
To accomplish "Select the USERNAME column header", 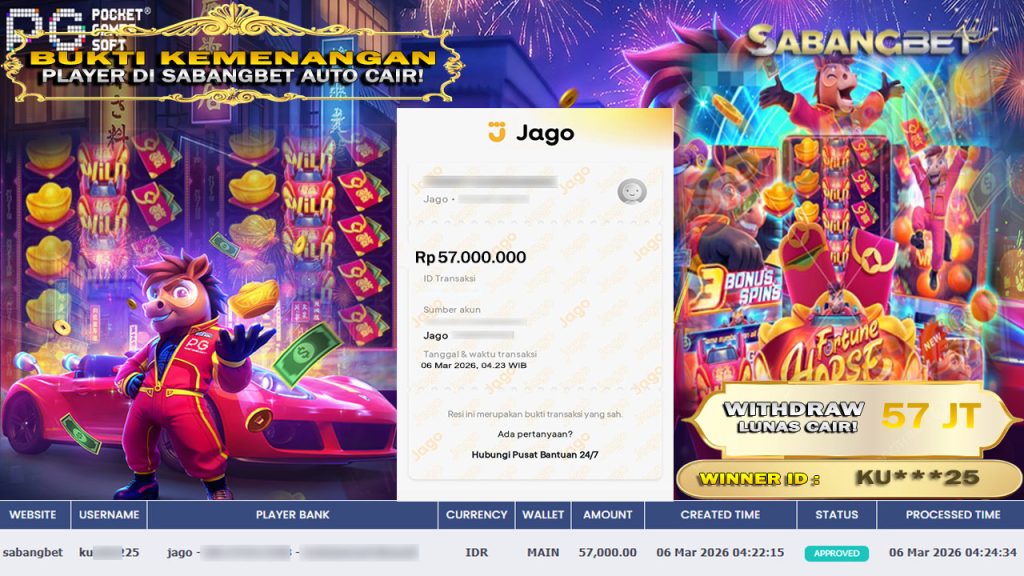I will click(109, 515).
